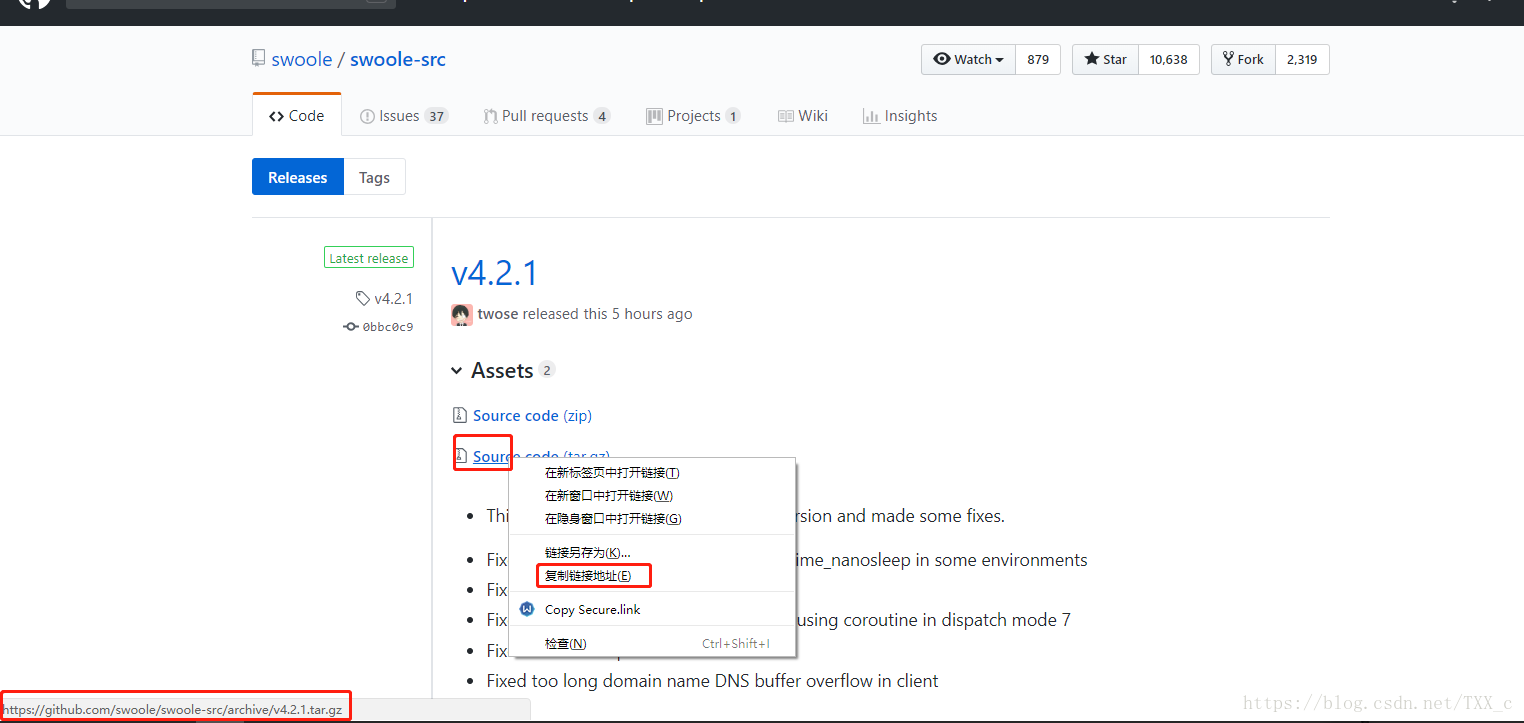Viewport: 1524px width, 723px height.
Task: Click the Pull requests count badge 4
Action: pyautogui.click(x=601, y=116)
